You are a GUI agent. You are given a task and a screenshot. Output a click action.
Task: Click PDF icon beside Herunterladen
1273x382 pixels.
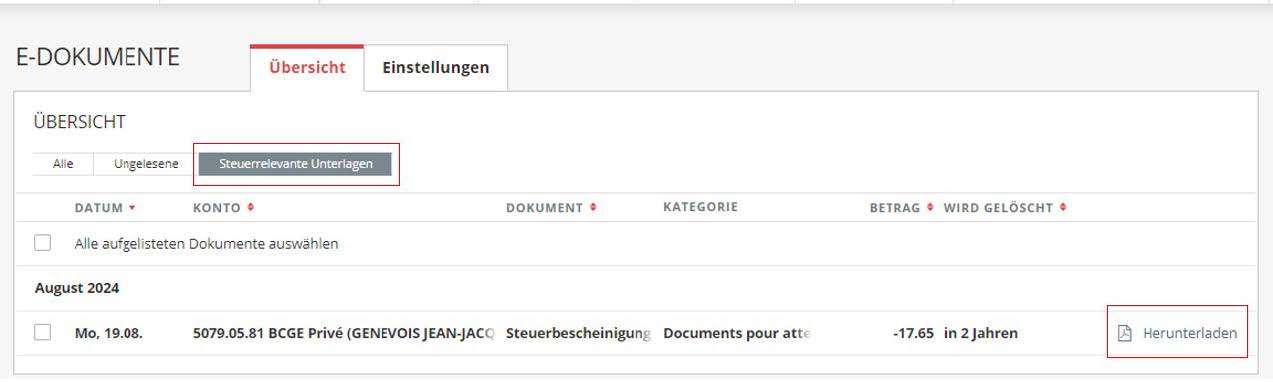[x=1124, y=333]
